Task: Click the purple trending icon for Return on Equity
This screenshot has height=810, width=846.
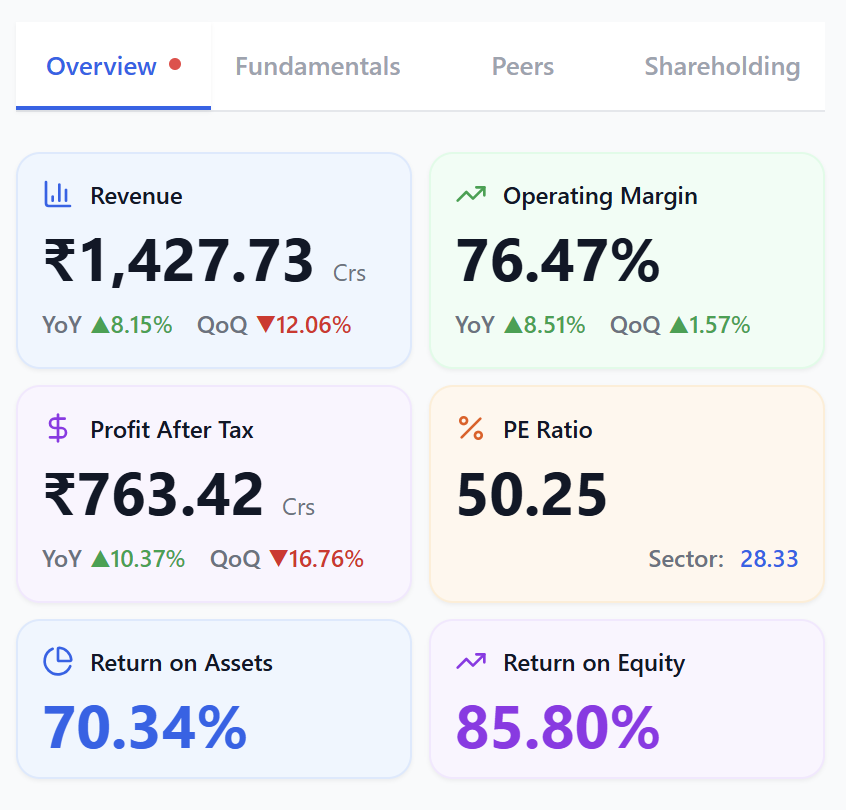Action: (x=471, y=661)
